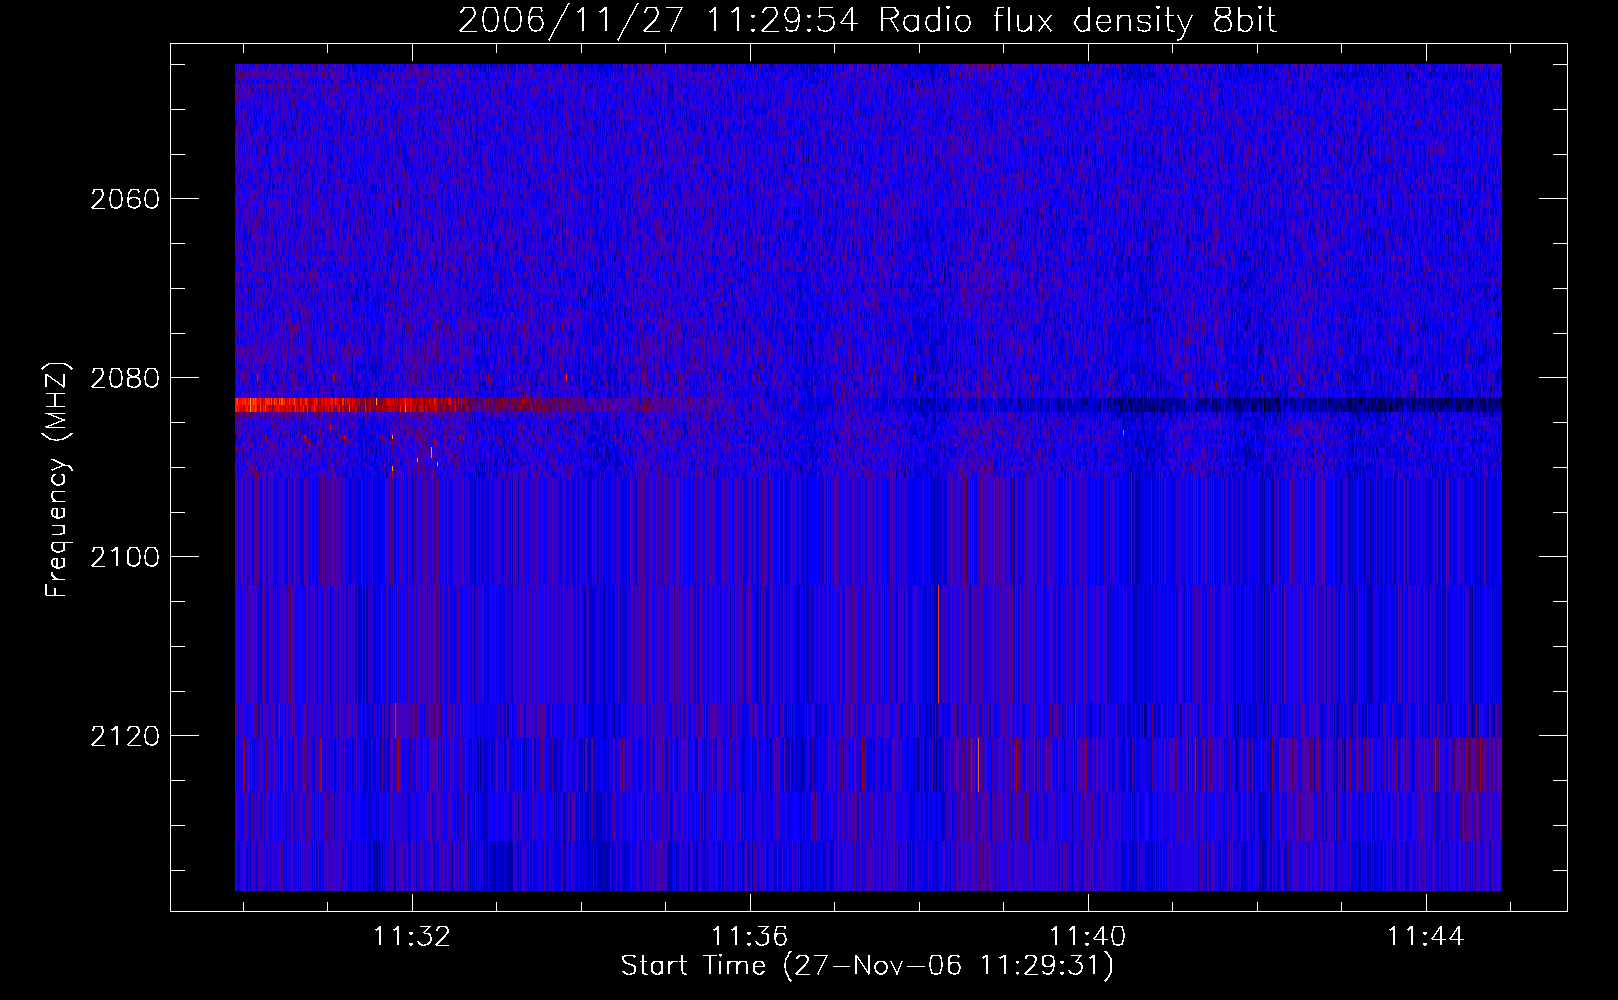Click the 2060 frequency tick label

click(125, 199)
